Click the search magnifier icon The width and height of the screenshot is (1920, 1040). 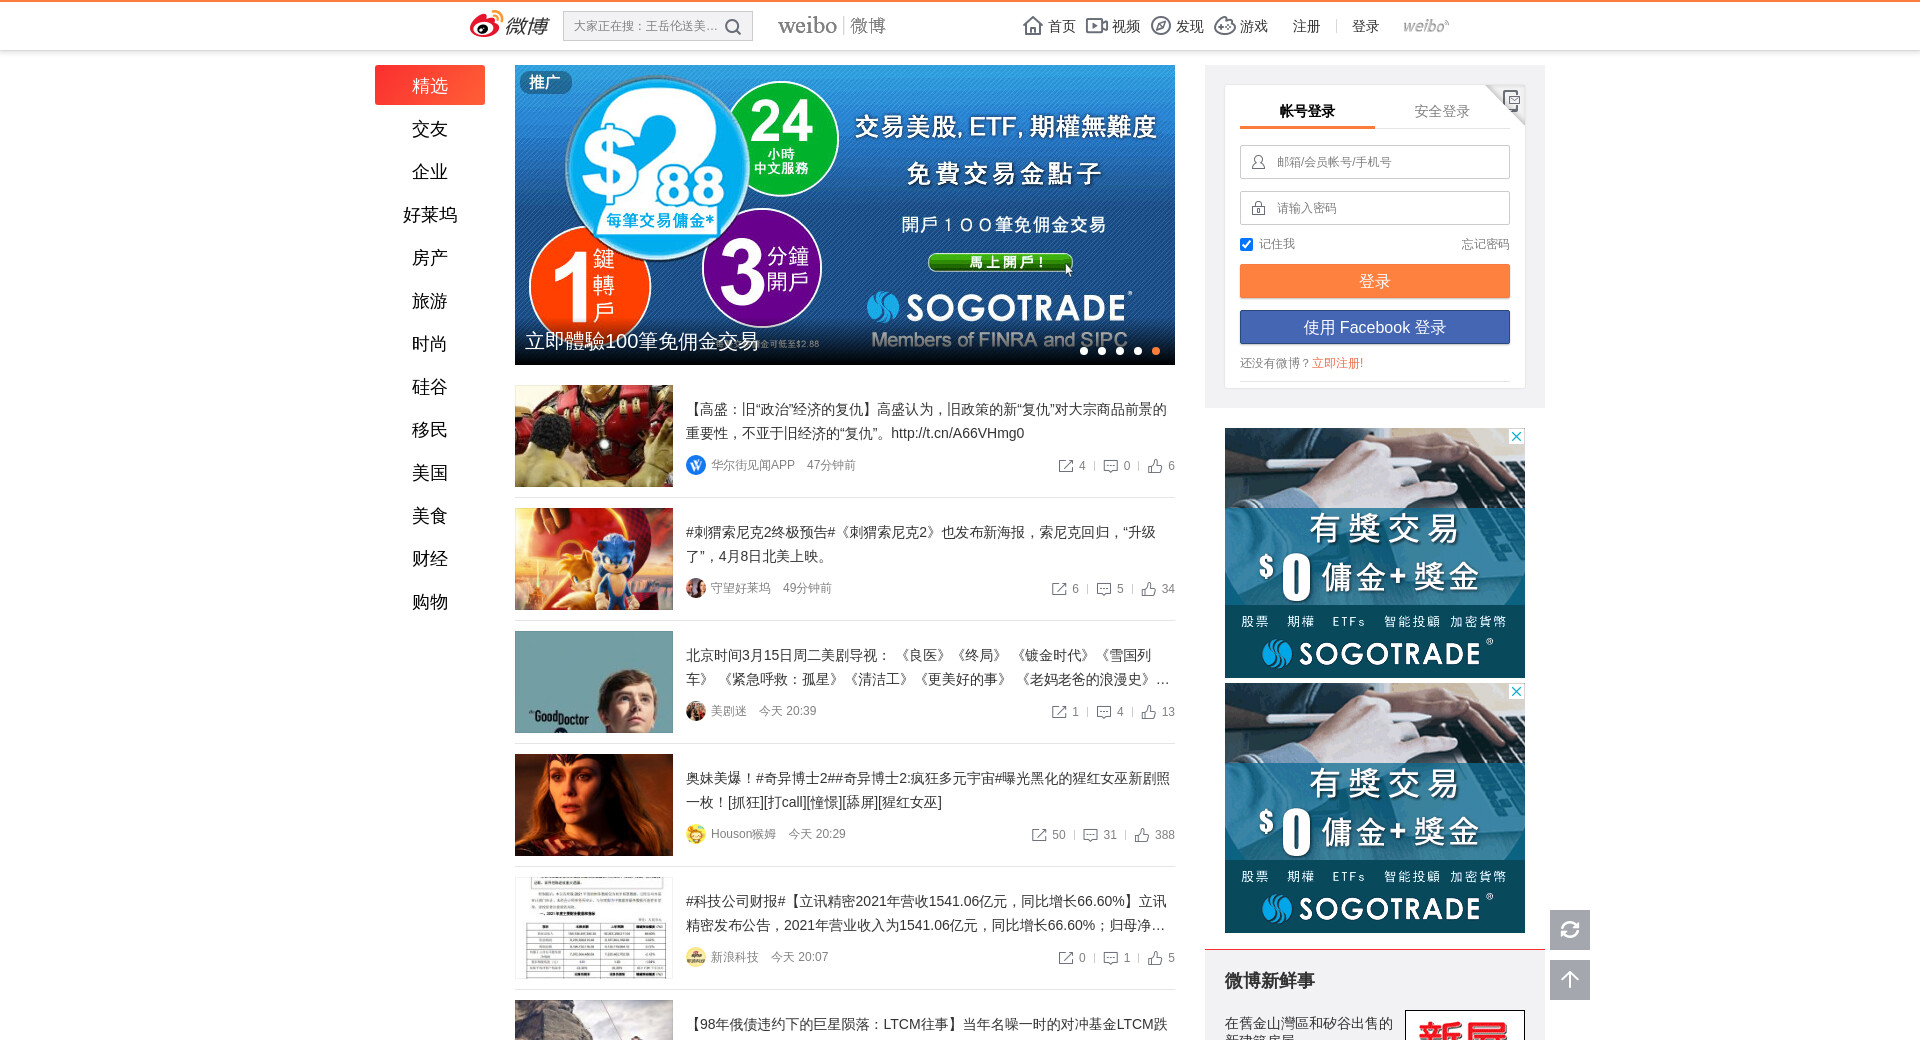[x=733, y=27]
